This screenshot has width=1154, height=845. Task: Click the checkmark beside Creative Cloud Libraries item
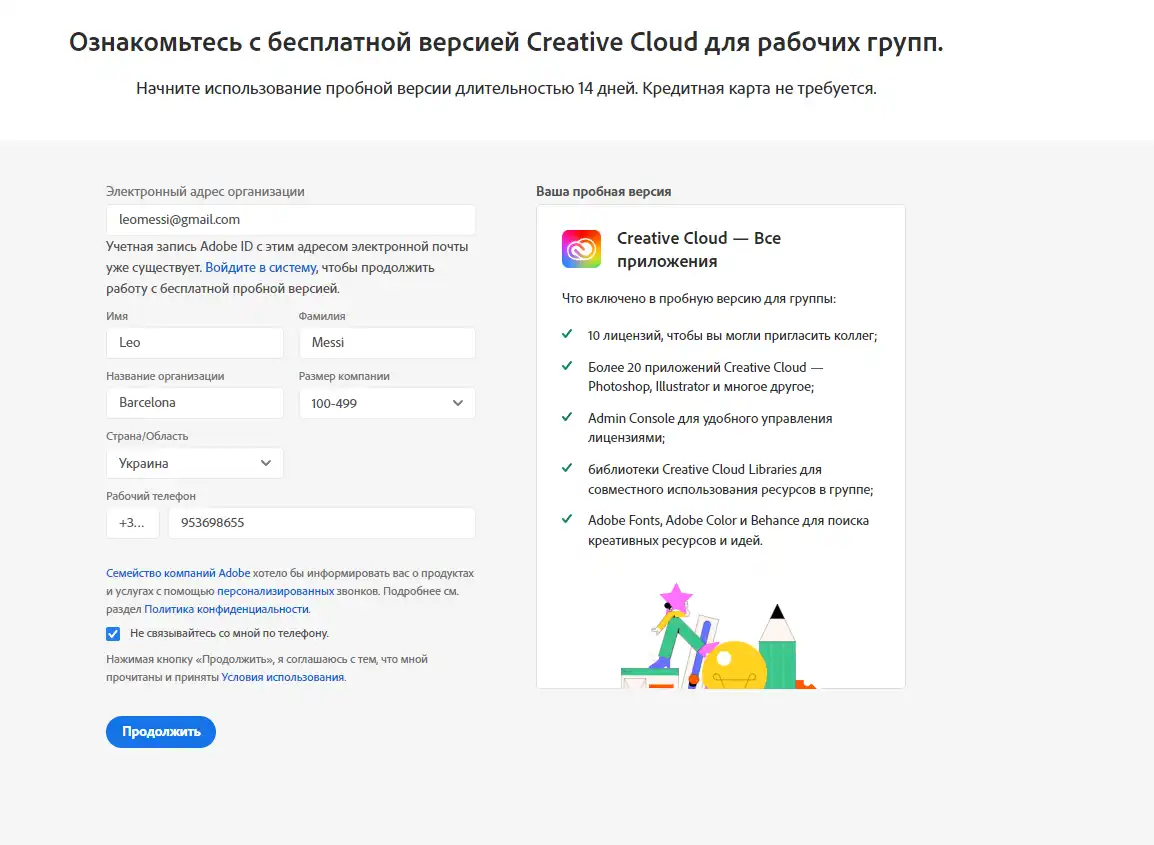pyautogui.click(x=567, y=469)
